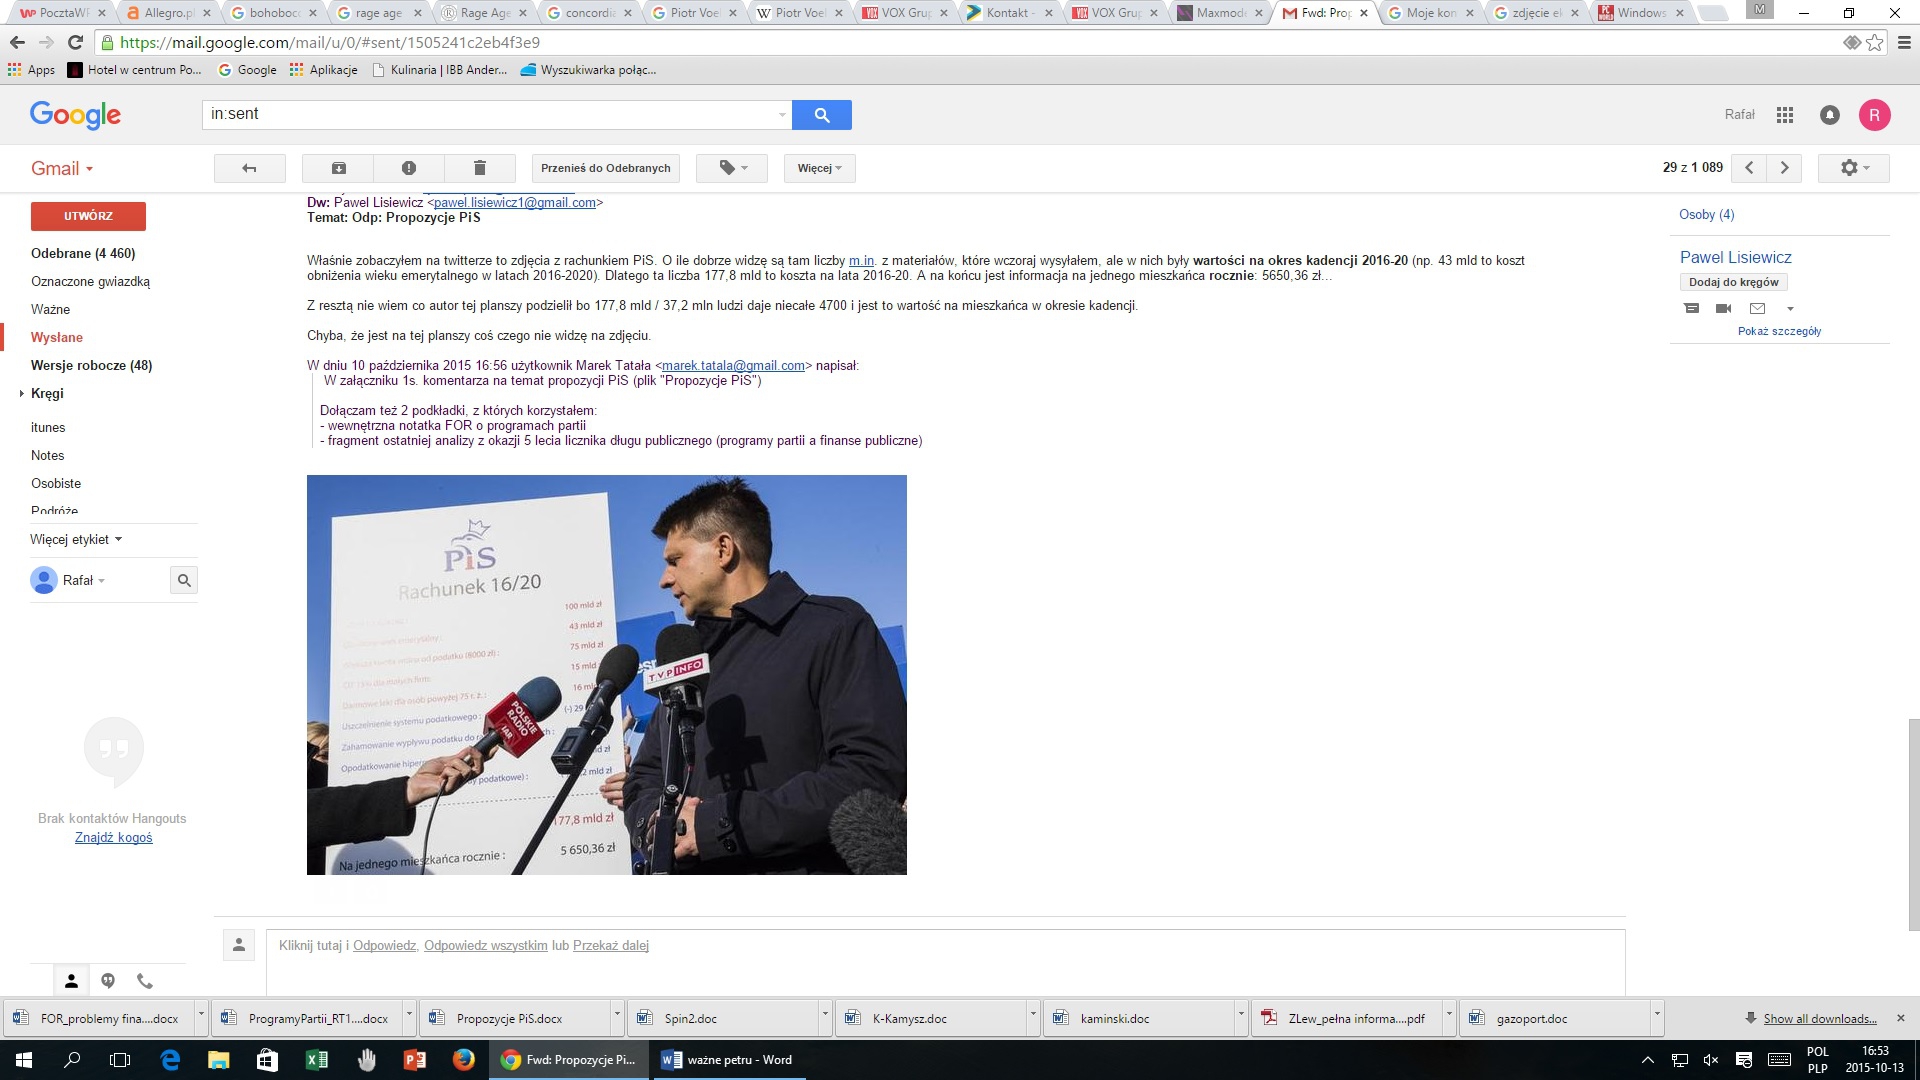
Task: Expand the Kręgi label tree
Action: 22,394
